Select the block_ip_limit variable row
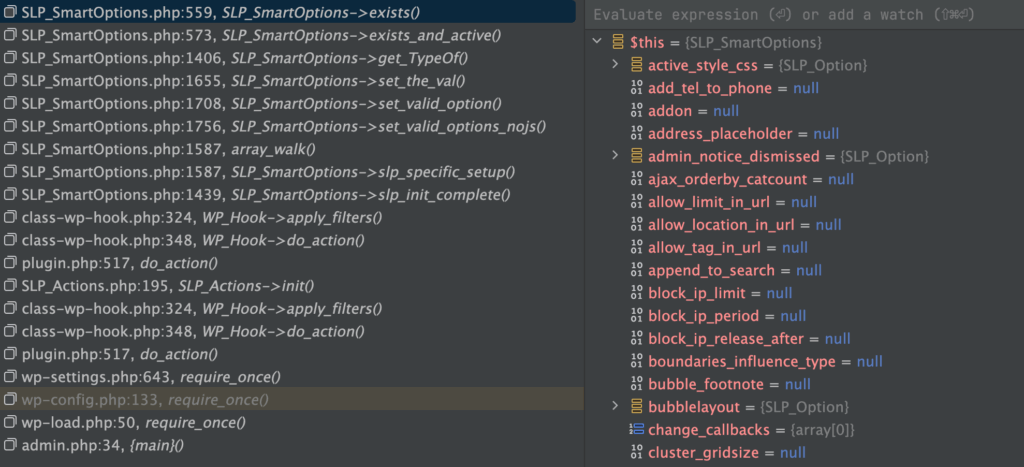 (x=804, y=293)
